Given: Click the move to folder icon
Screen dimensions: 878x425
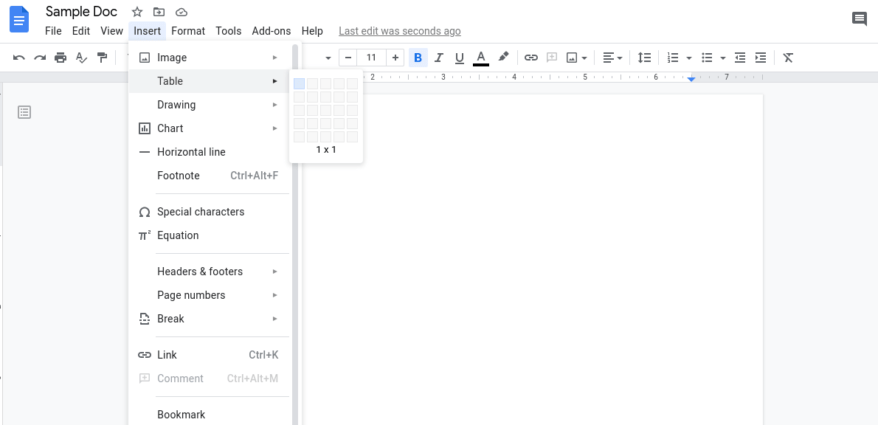Looking at the screenshot, I should pos(159,12).
